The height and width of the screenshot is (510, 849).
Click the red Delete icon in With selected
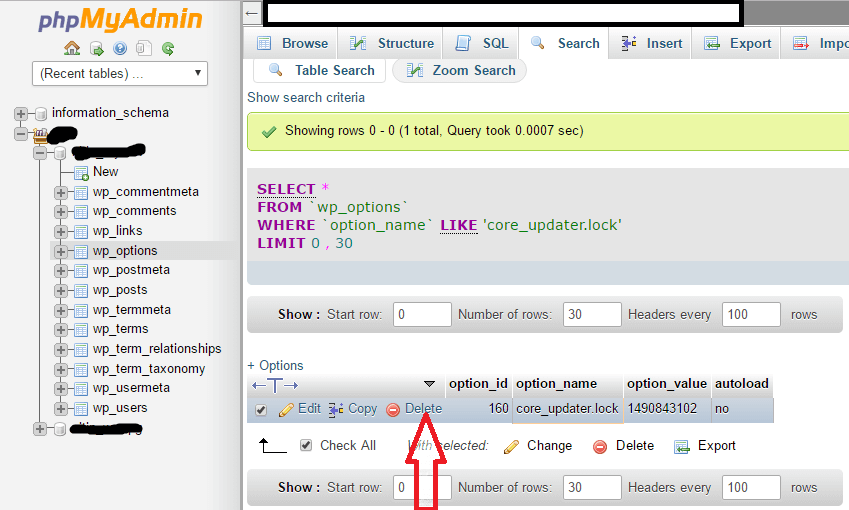[599, 446]
